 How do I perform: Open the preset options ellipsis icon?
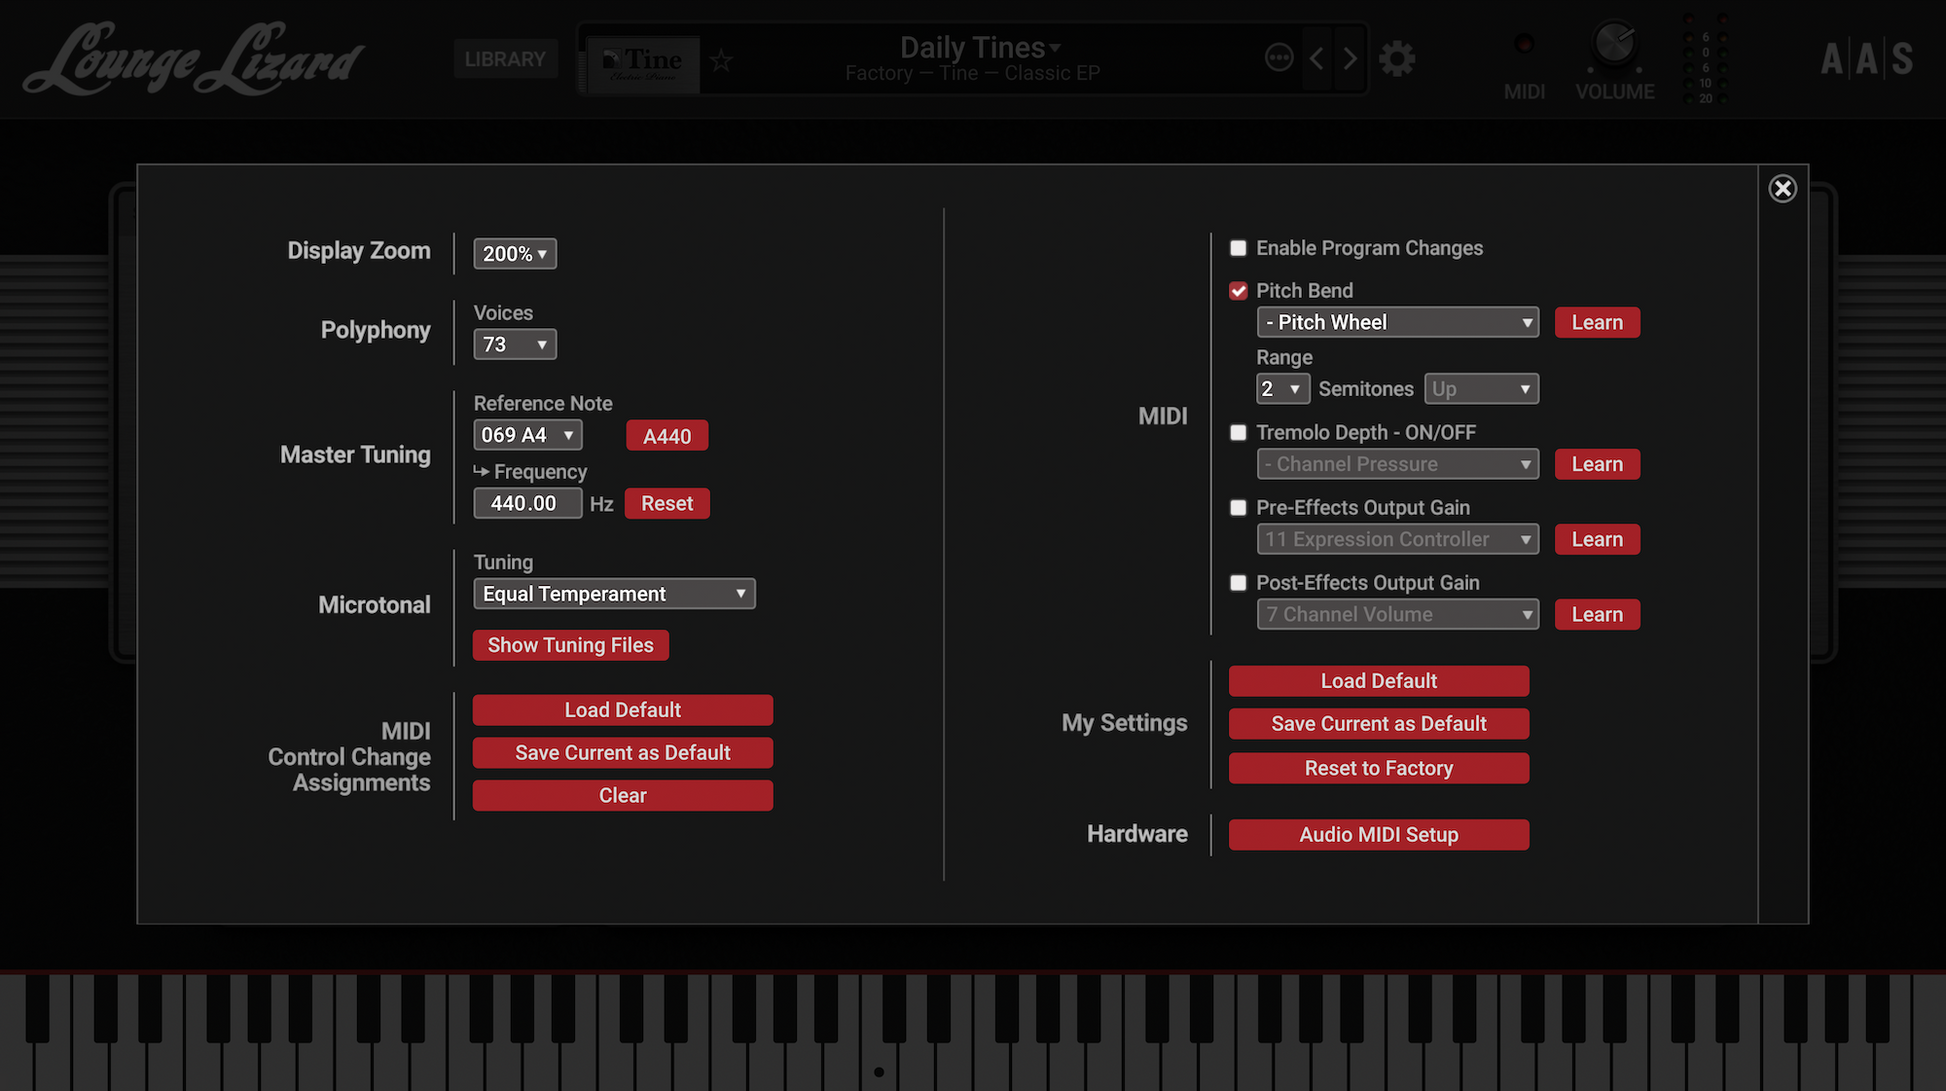click(1279, 58)
